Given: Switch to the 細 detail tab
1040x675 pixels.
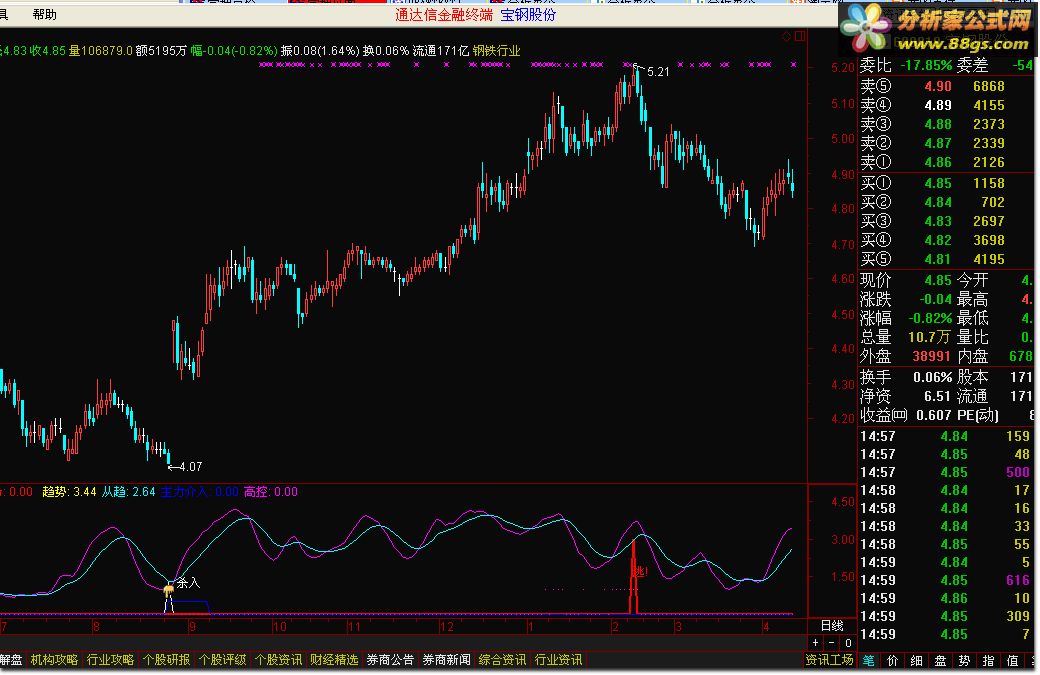Looking at the screenshot, I should 916,660.
